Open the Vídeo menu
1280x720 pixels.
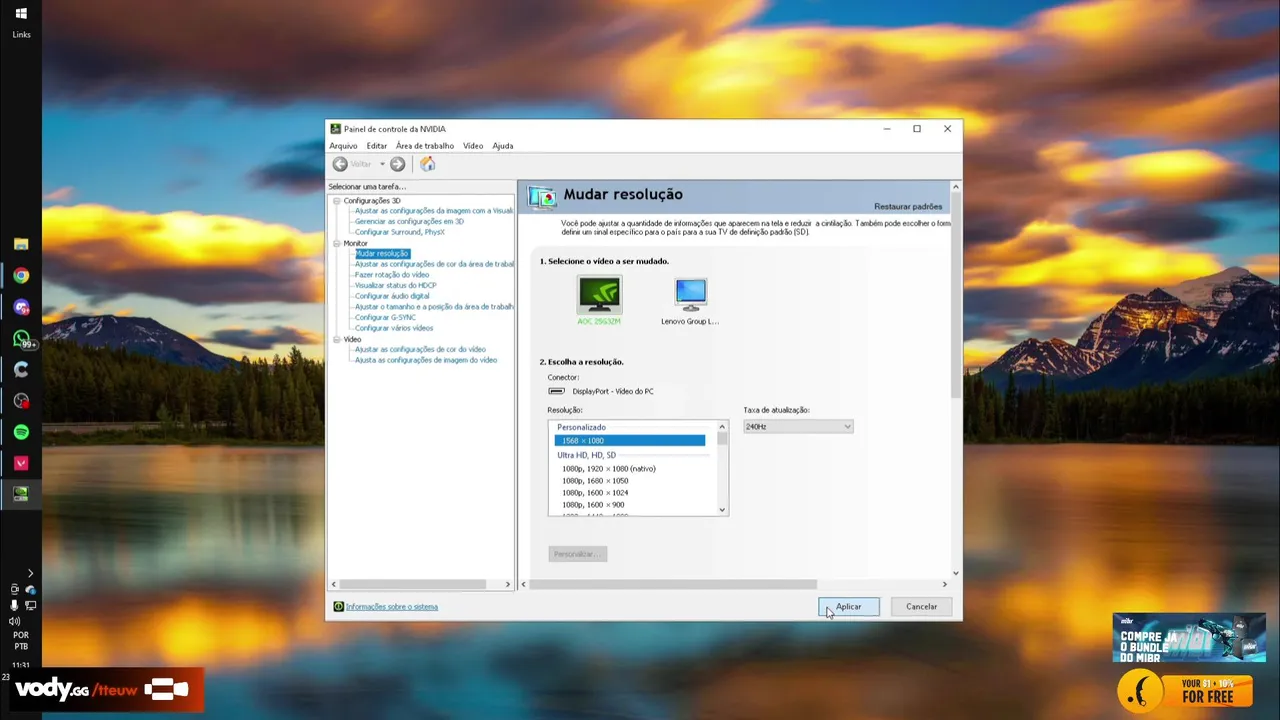point(473,146)
